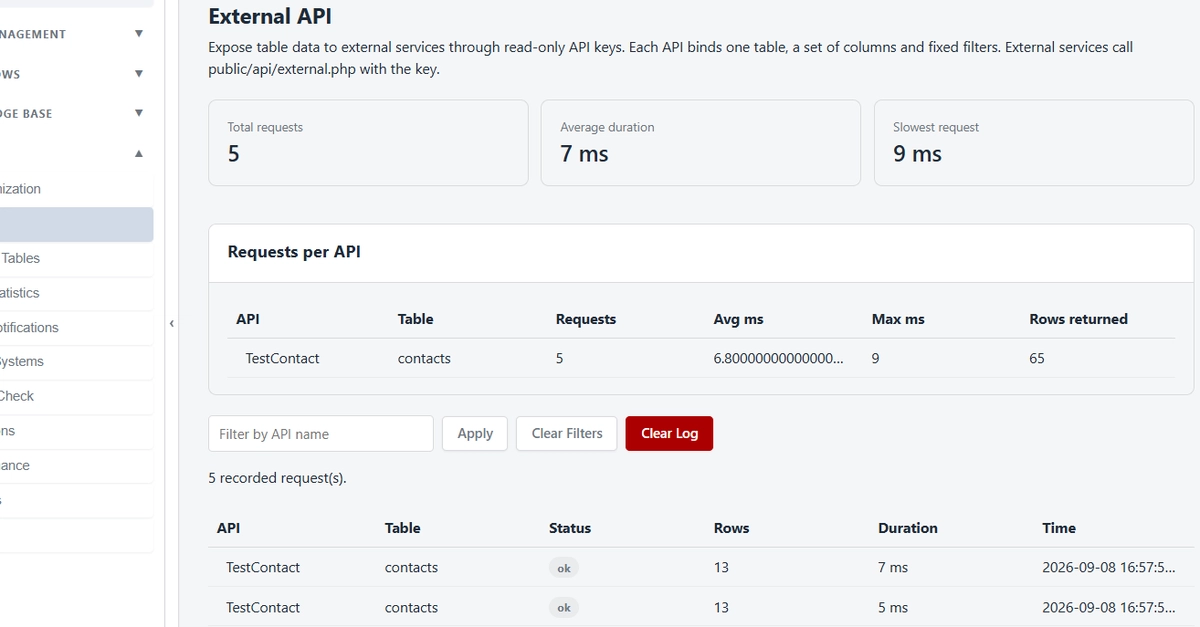This screenshot has height=627, width=1200.
Task: Expand the DGE BASE sidebar section arrow
Action: pyautogui.click(x=139, y=113)
